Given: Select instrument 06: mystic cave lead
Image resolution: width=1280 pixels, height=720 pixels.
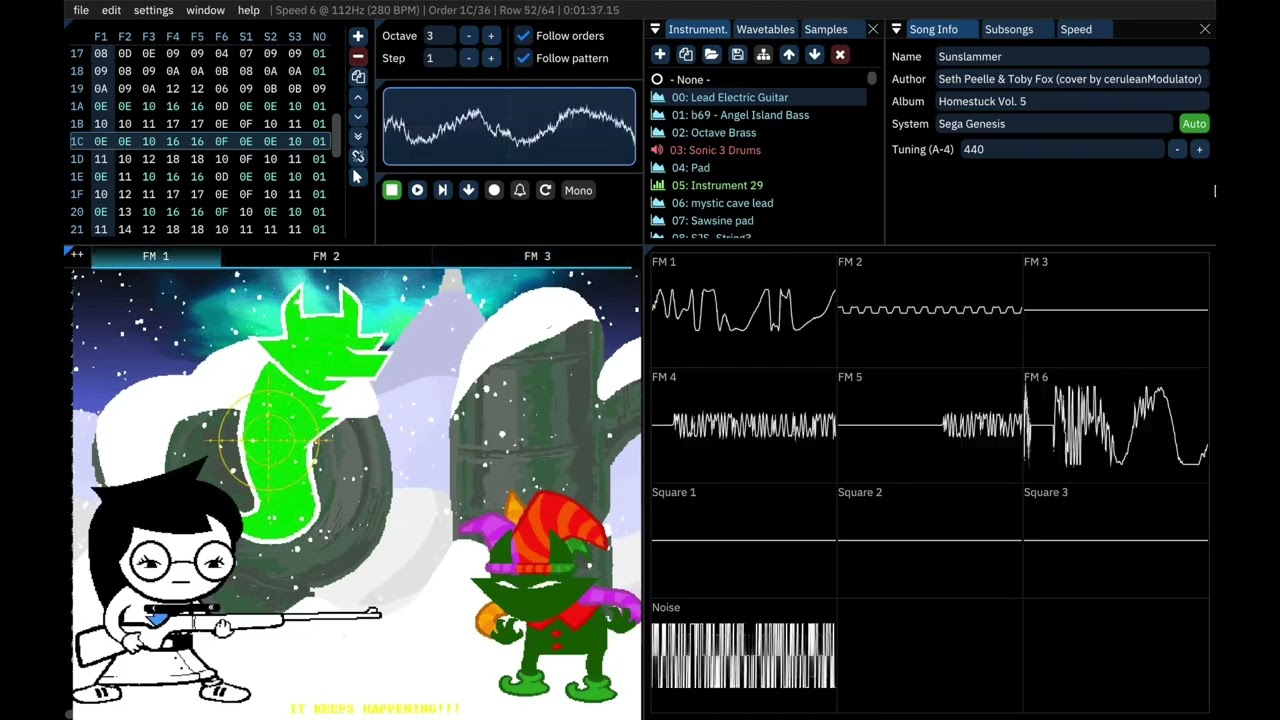Looking at the screenshot, I should [758, 203].
